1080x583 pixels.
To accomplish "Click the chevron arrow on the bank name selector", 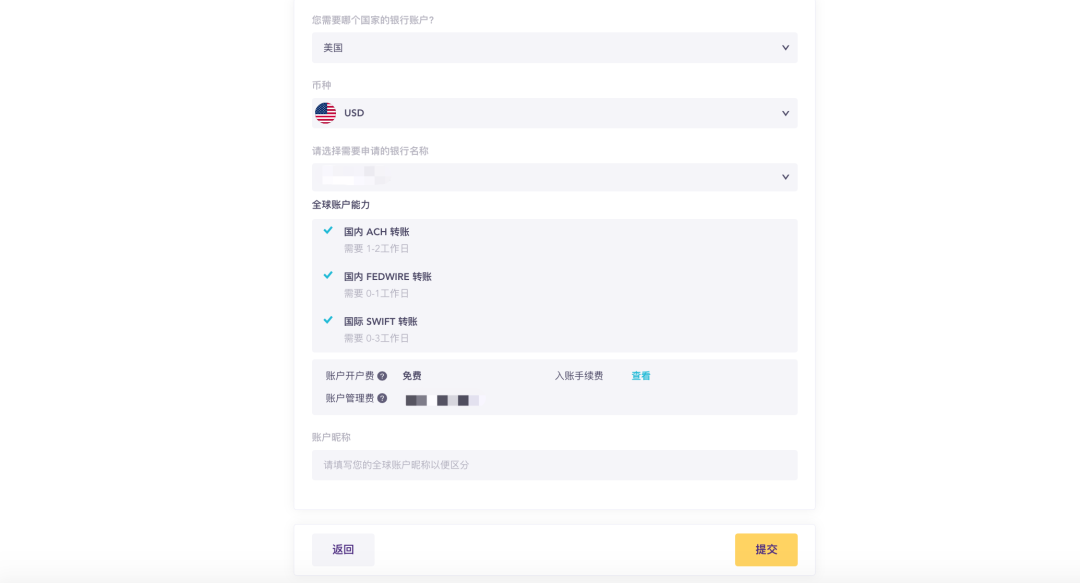I will point(785,177).
